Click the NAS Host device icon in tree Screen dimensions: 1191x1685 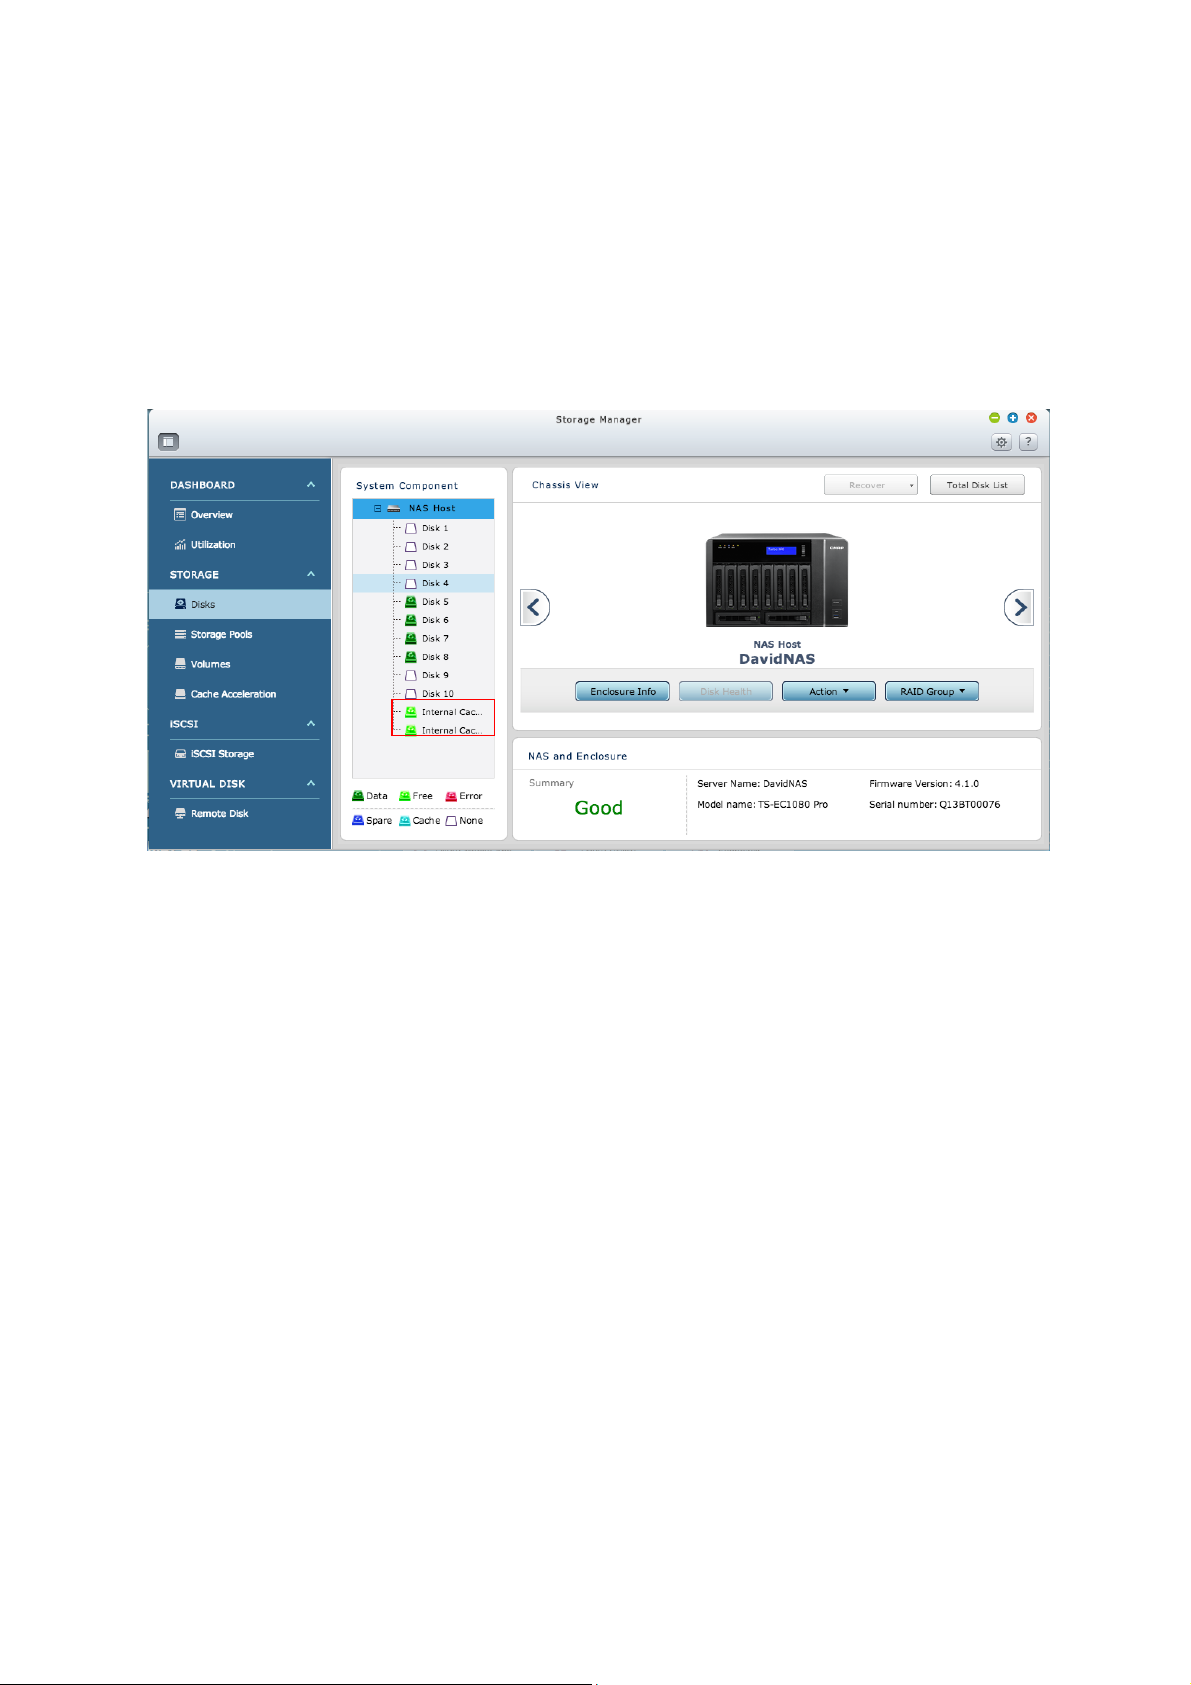(394, 508)
